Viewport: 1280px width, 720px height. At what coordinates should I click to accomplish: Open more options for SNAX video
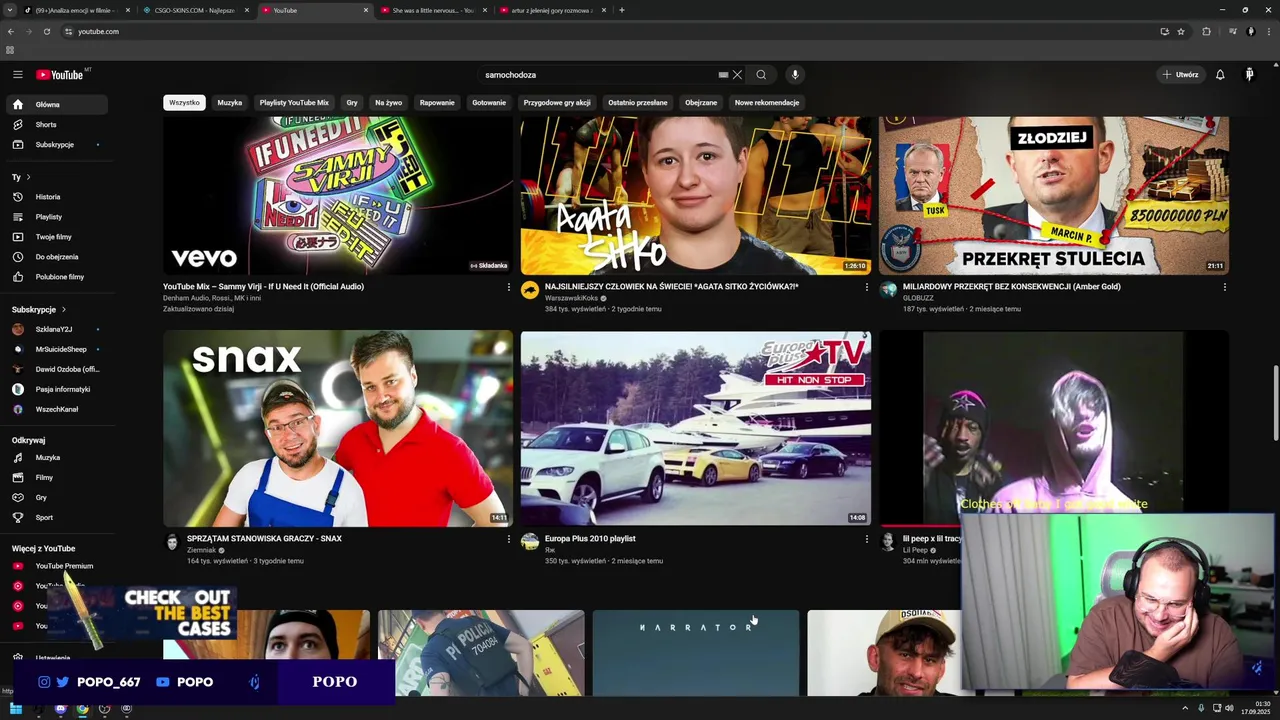point(508,539)
